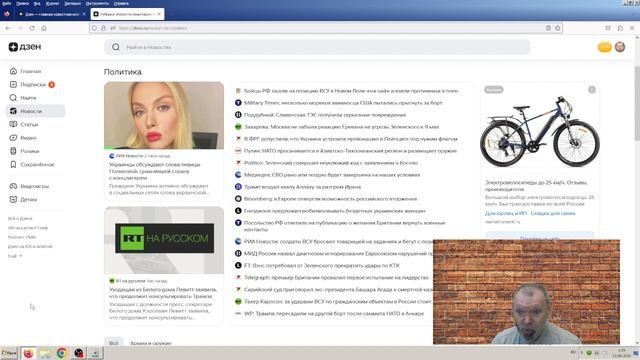Click the Найти в Новостях search field
640x360 pixels.
[317, 47]
